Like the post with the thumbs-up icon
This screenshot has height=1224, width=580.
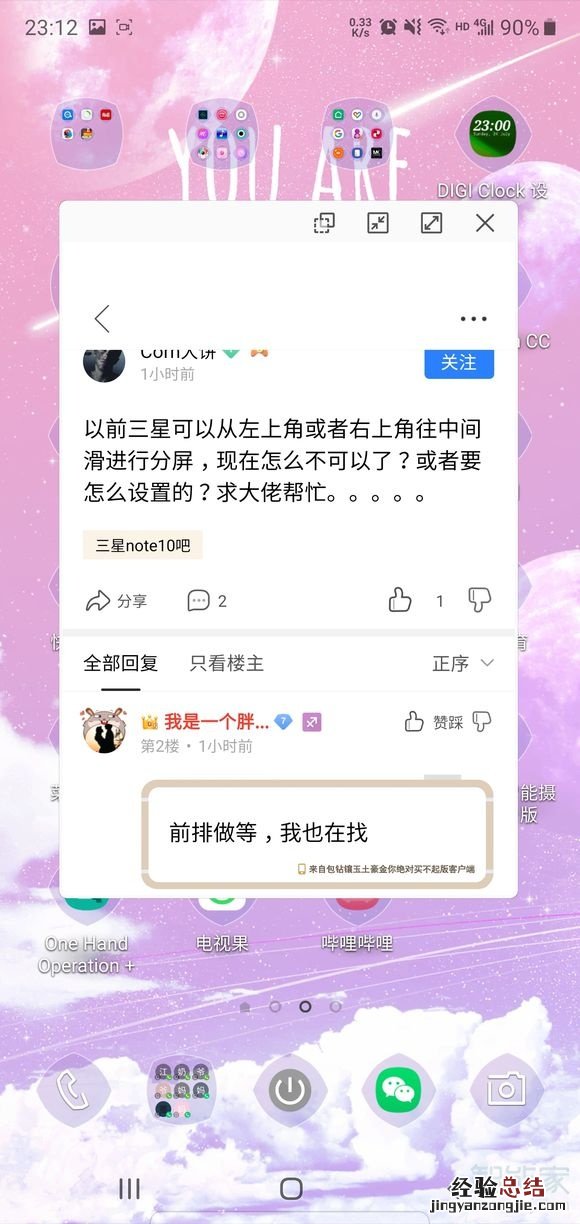coord(400,600)
